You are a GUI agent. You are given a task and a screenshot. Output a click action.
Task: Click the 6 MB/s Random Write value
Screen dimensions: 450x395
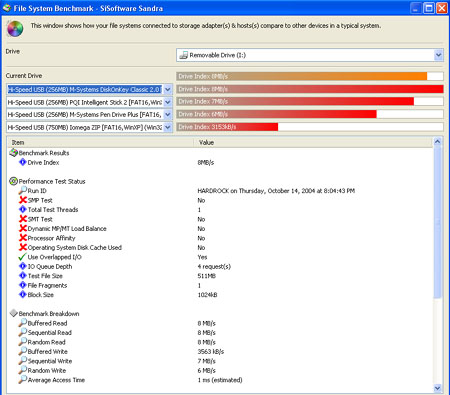207,370
